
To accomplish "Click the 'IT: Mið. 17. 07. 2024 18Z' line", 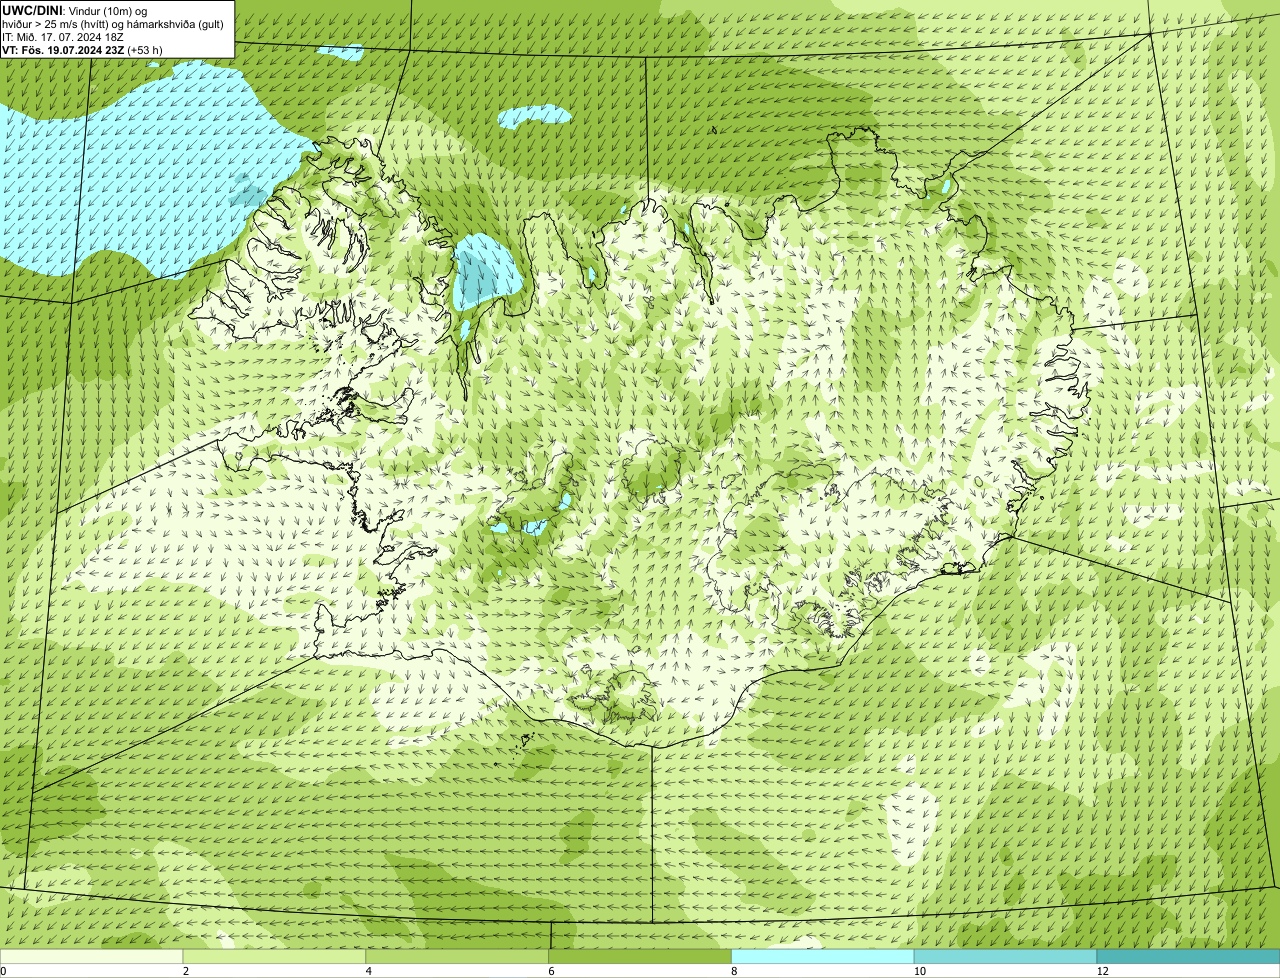I will [x=63, y=36].
